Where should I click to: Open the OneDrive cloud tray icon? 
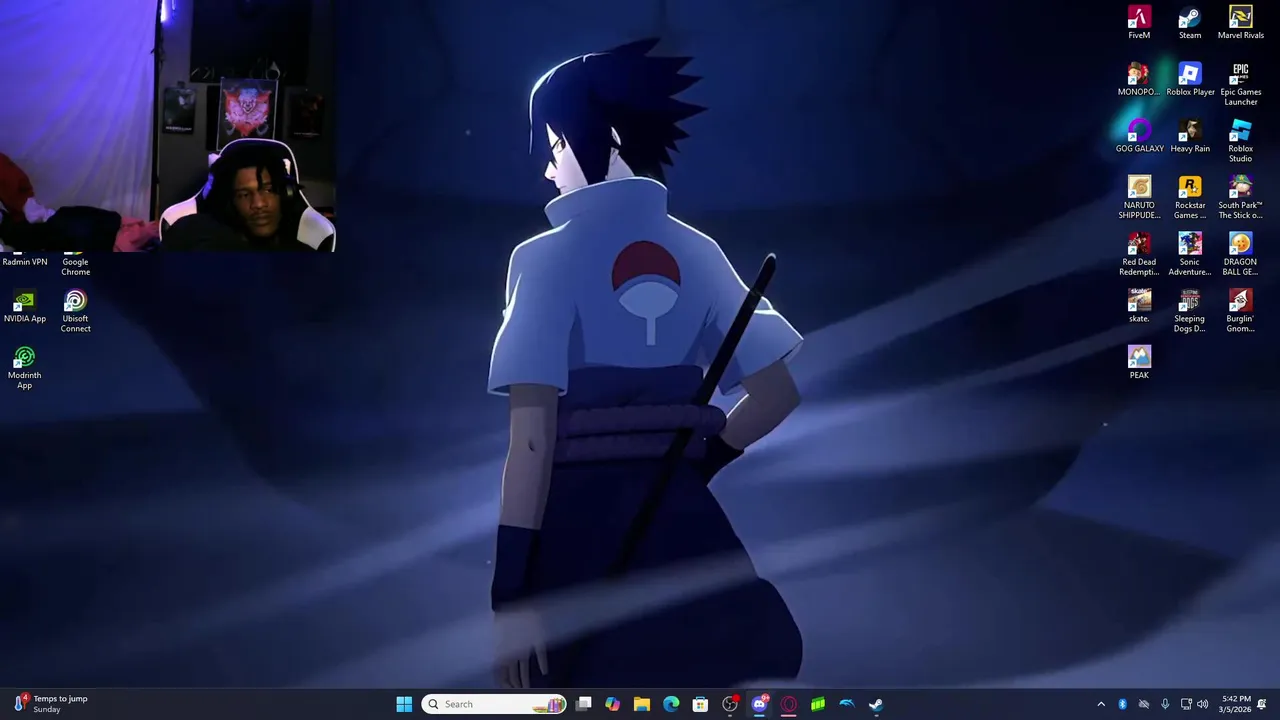[1144, 704]
